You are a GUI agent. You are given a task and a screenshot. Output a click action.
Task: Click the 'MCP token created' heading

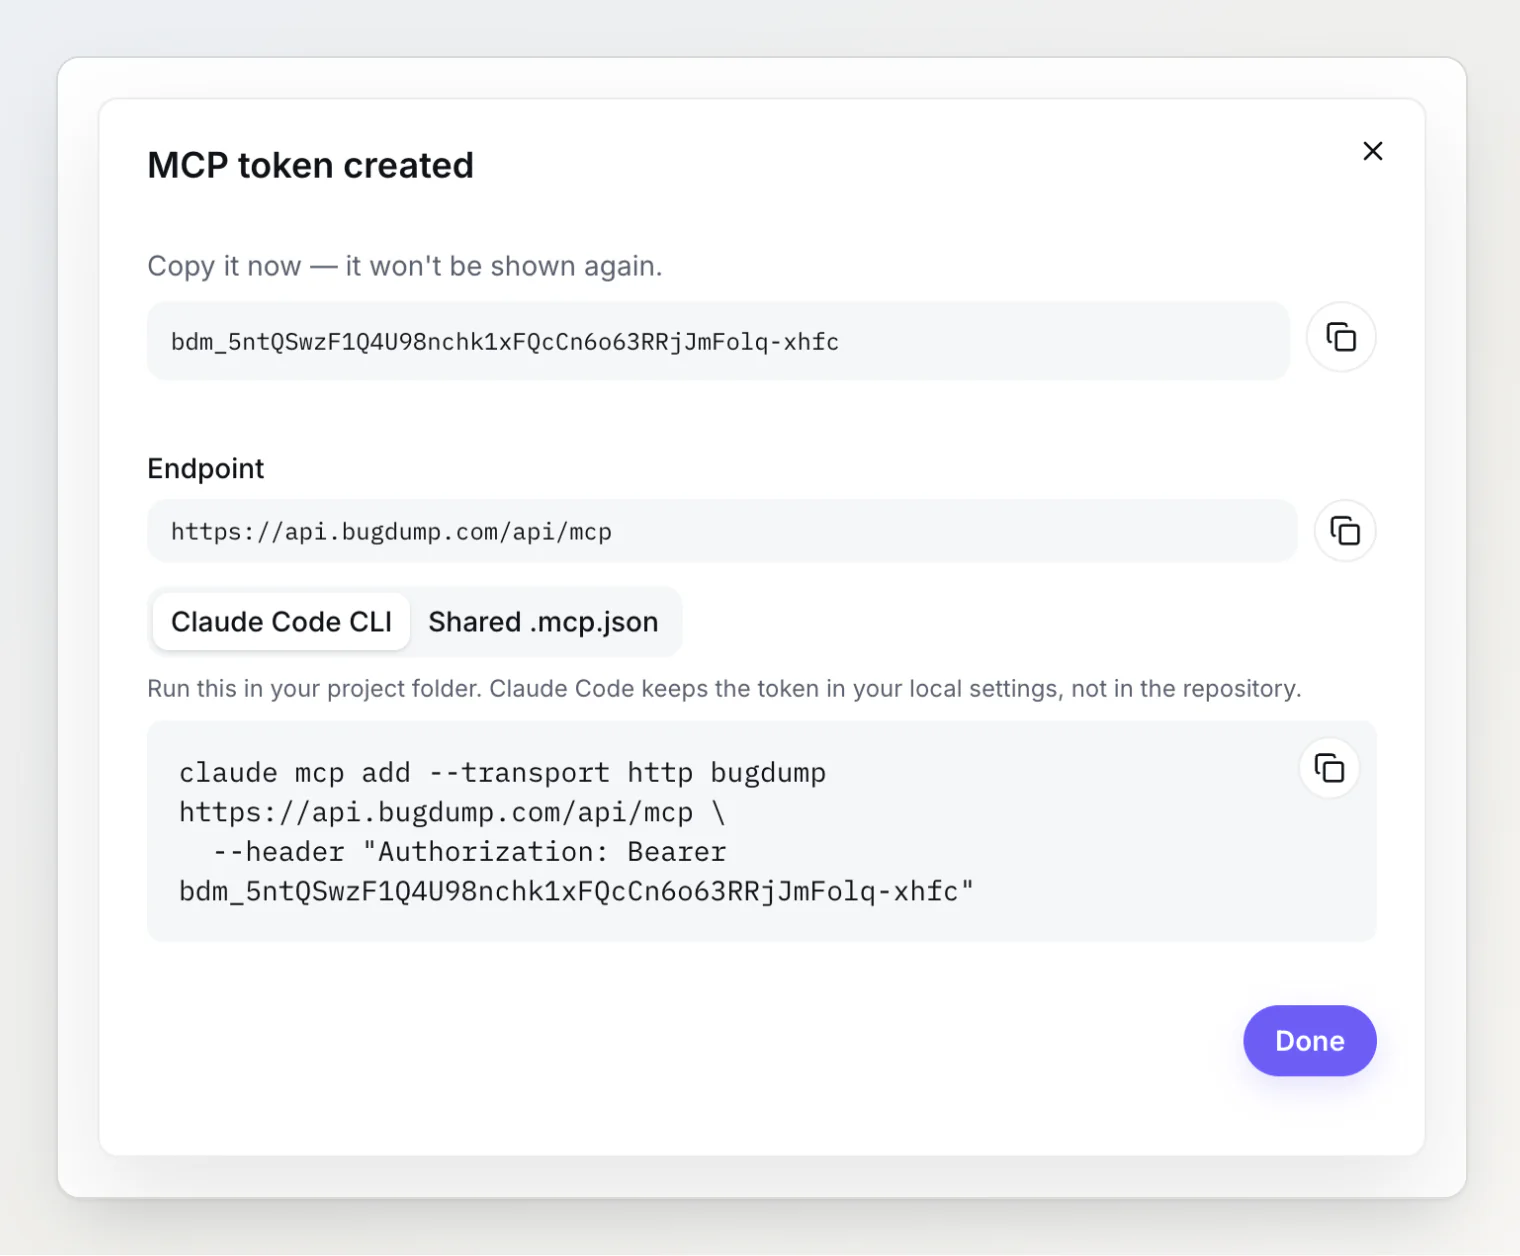(x=311, y=165)
